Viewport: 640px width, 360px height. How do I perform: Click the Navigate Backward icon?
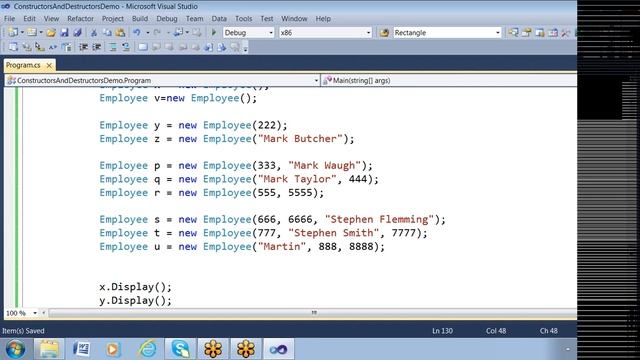click(178, 32)
